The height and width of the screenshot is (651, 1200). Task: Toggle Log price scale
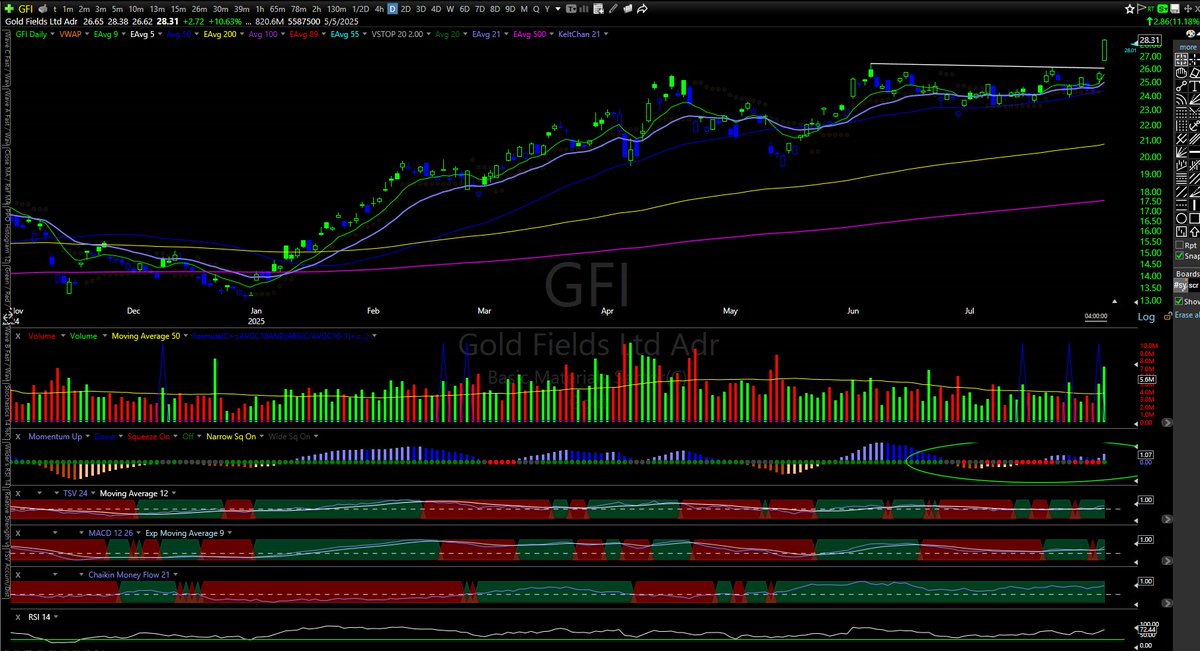pos(1146,317)
